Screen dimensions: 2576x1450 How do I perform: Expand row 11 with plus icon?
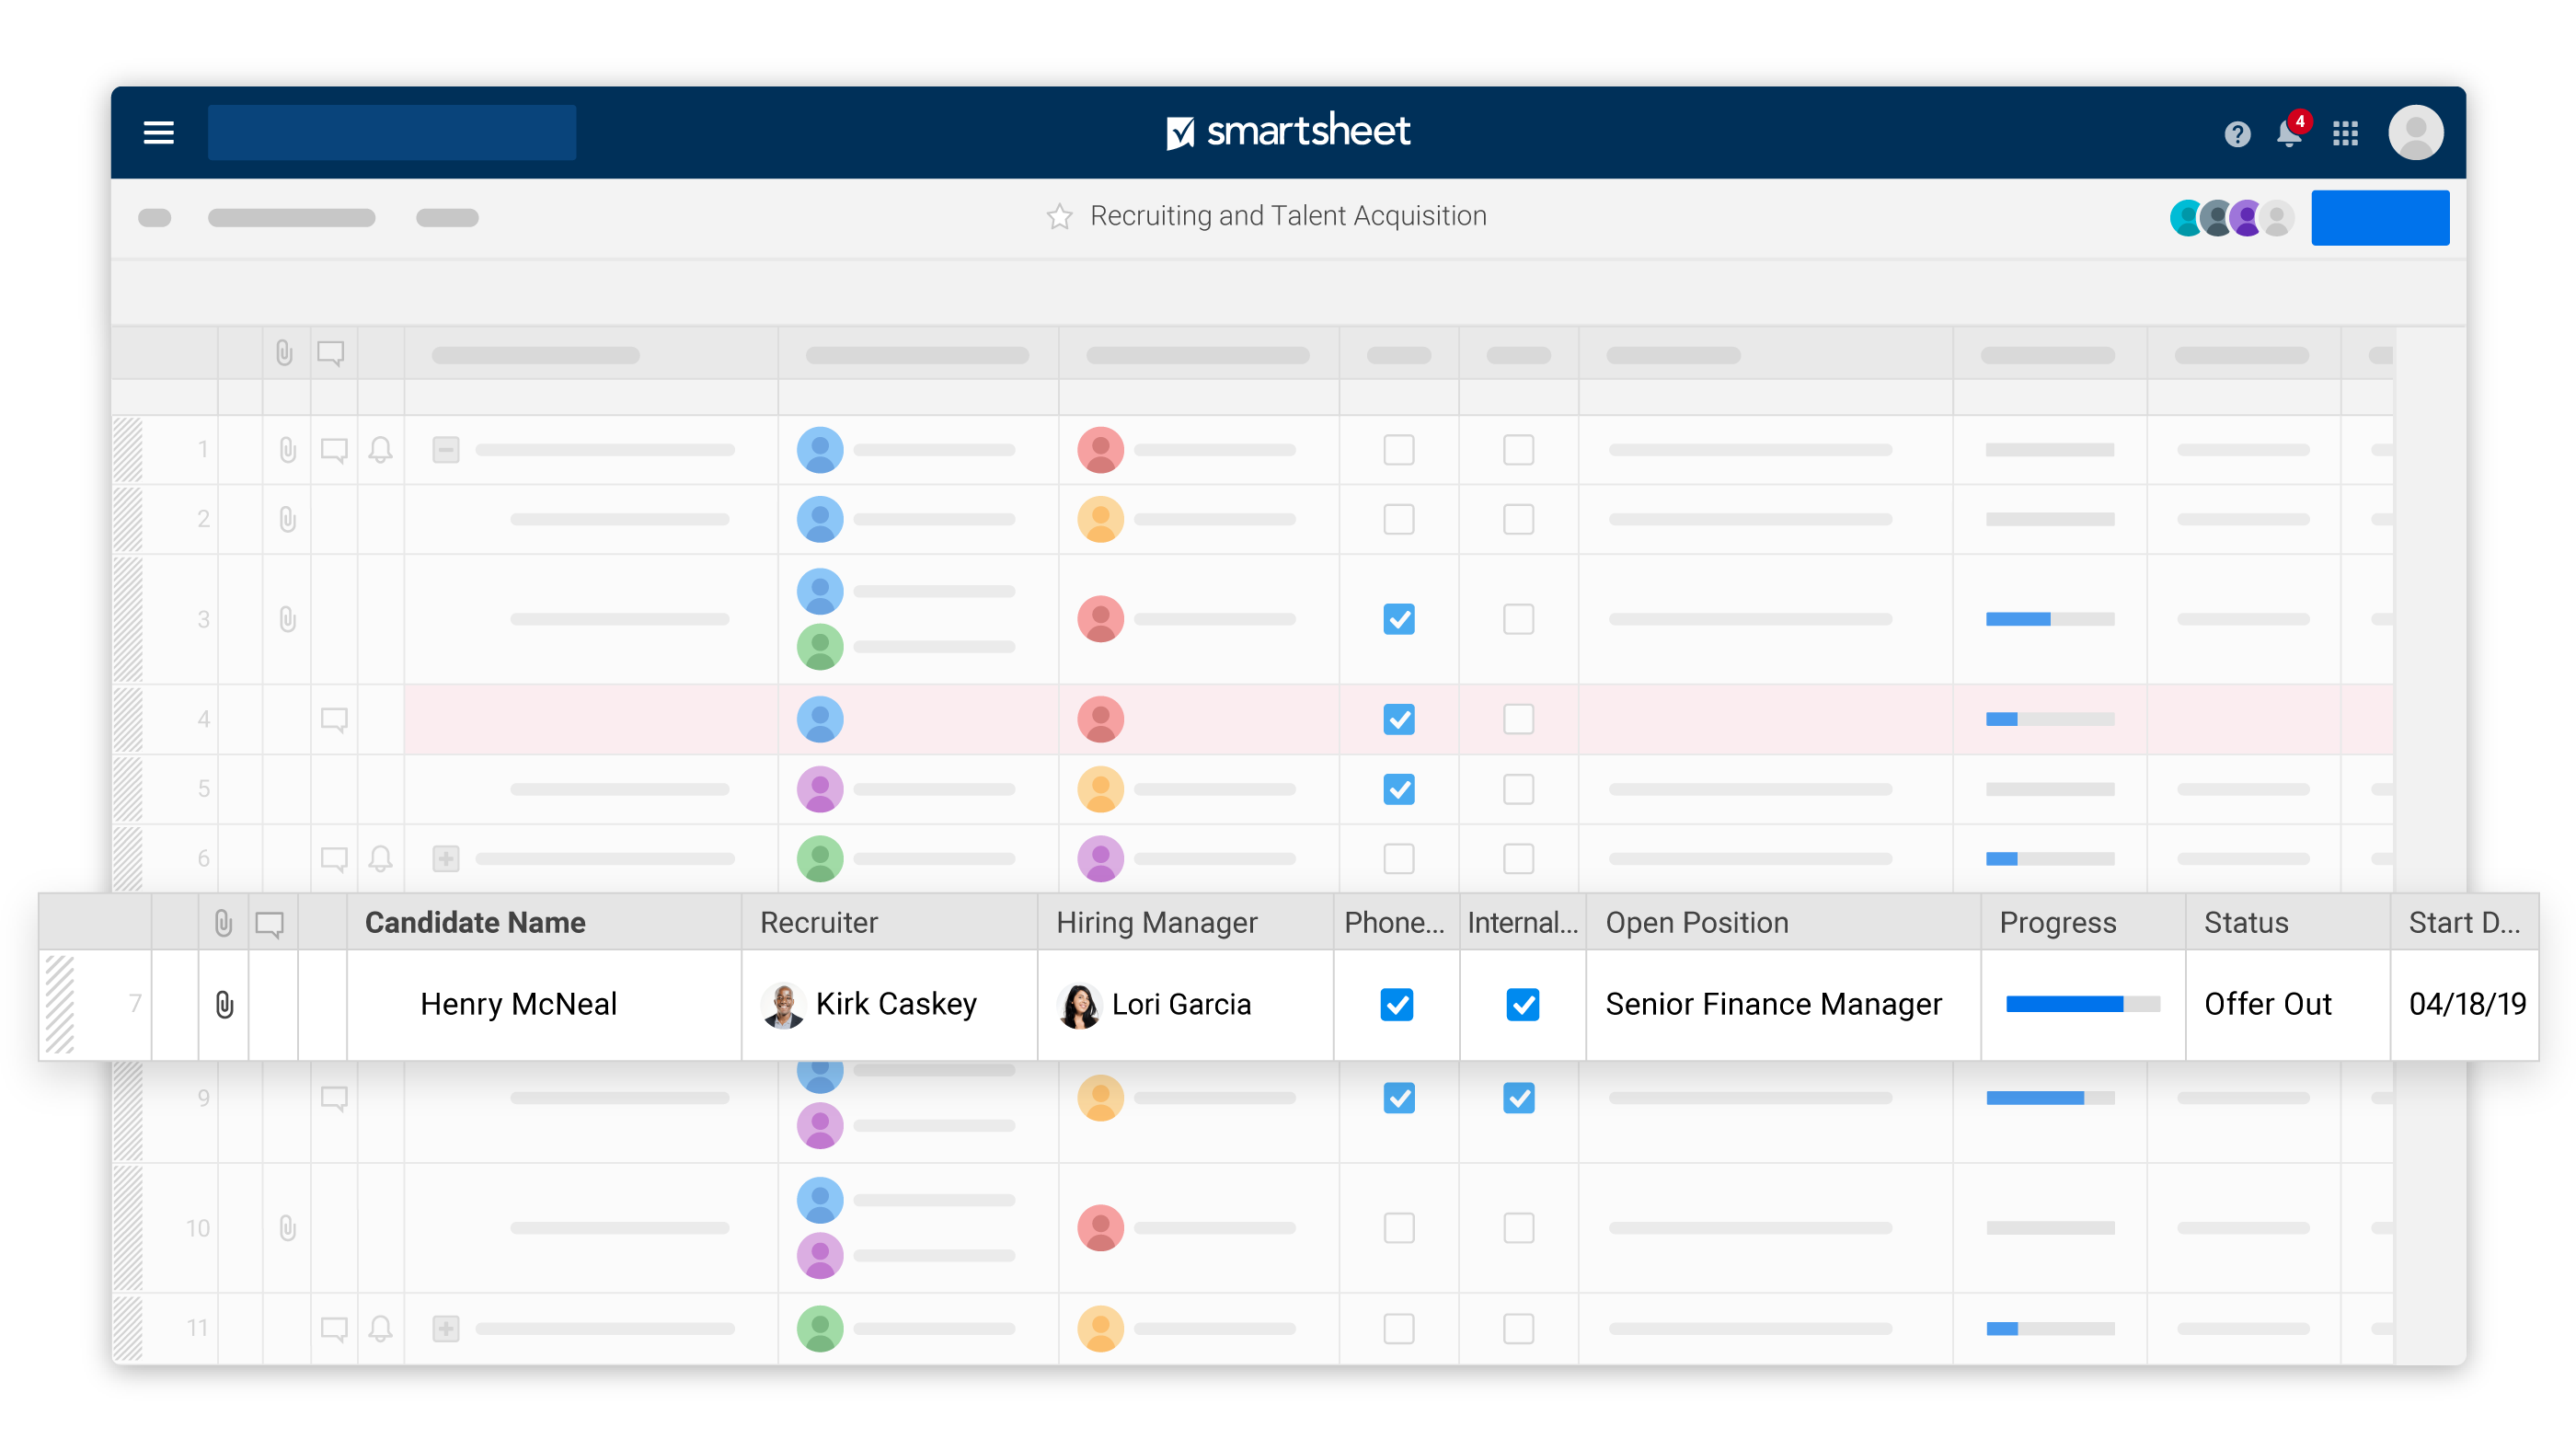446,1328
